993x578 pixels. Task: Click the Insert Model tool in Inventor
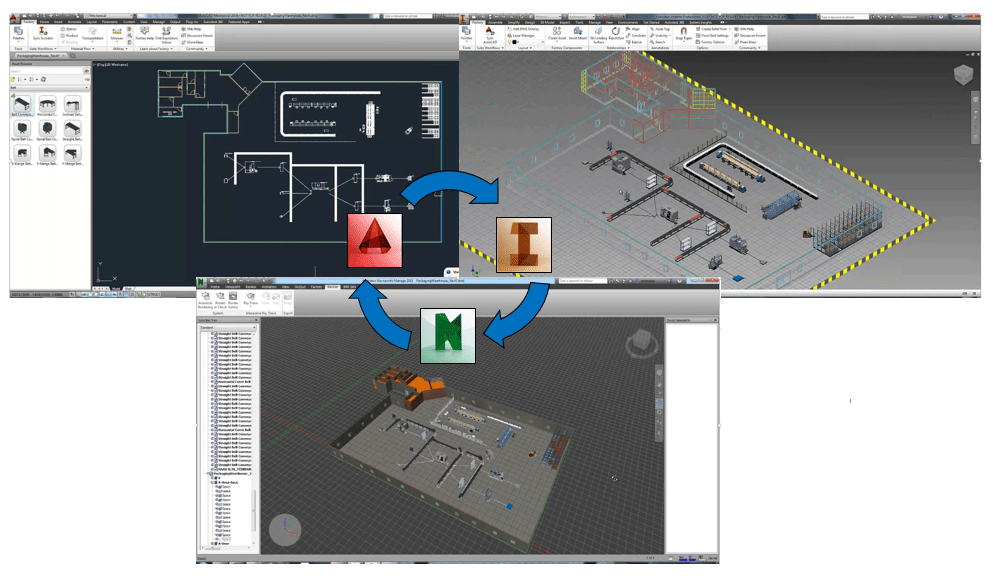point(578,34)
